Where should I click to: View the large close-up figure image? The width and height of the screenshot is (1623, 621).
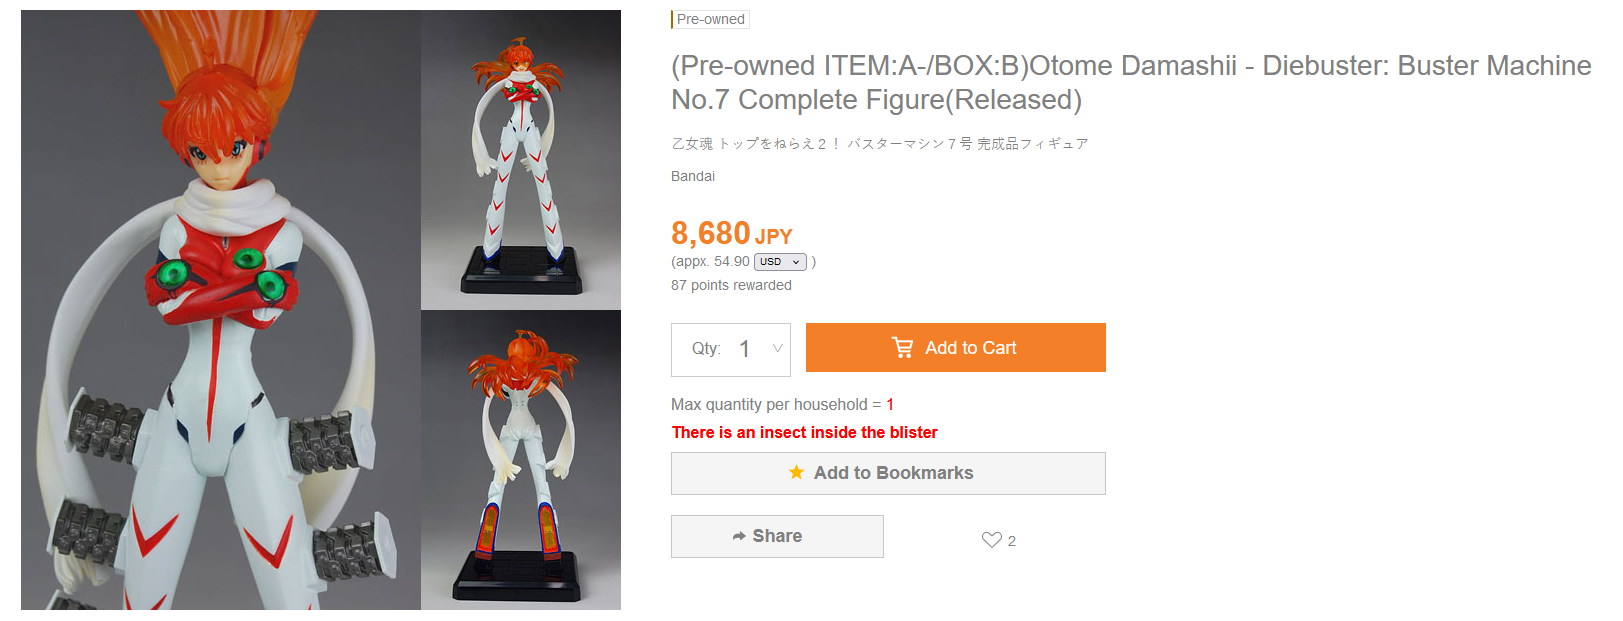tap(220, 309)
